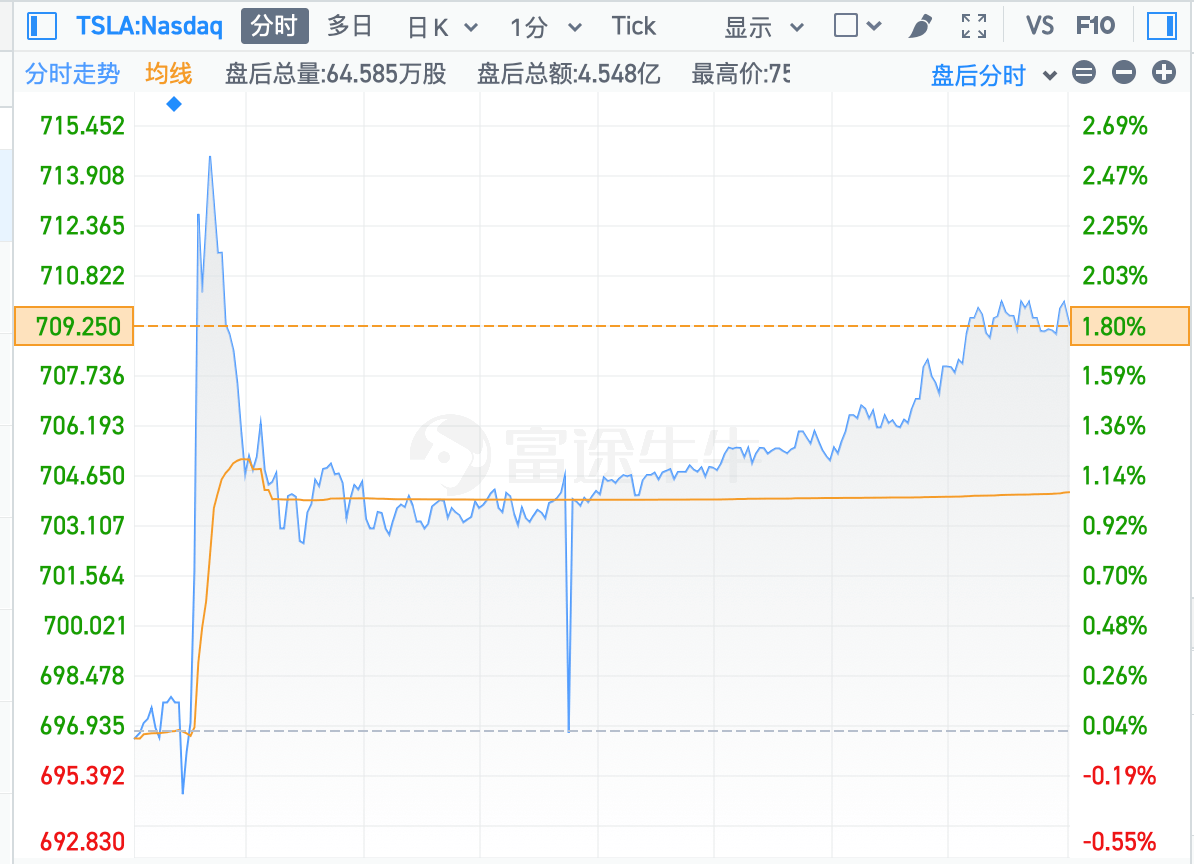The width and height of the screenshot is (1194, 864).
Task: Click 盘后总额:4.548亿 text
Action: pos(569,74)
